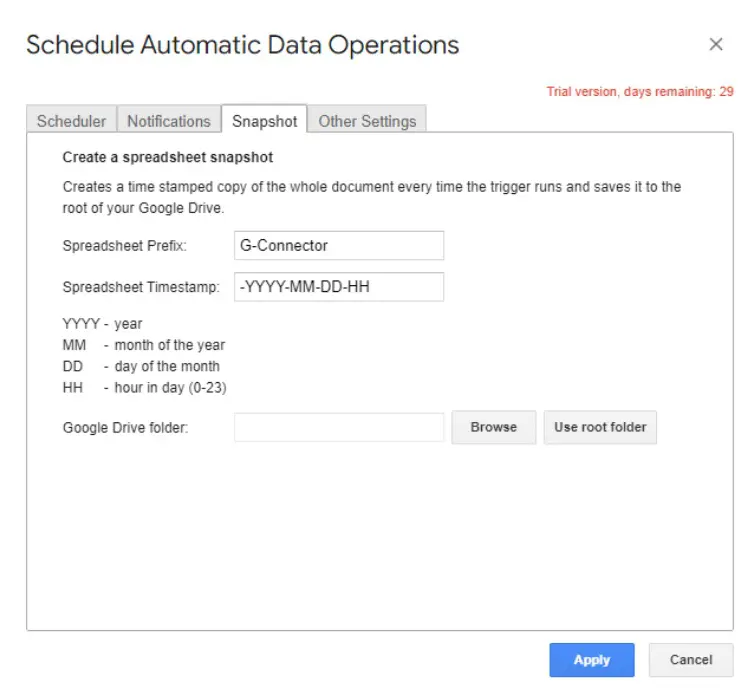Focus the Spreadsheet Timestamp text box
This screenshot has width=747, height=697.
coord(338,287)
